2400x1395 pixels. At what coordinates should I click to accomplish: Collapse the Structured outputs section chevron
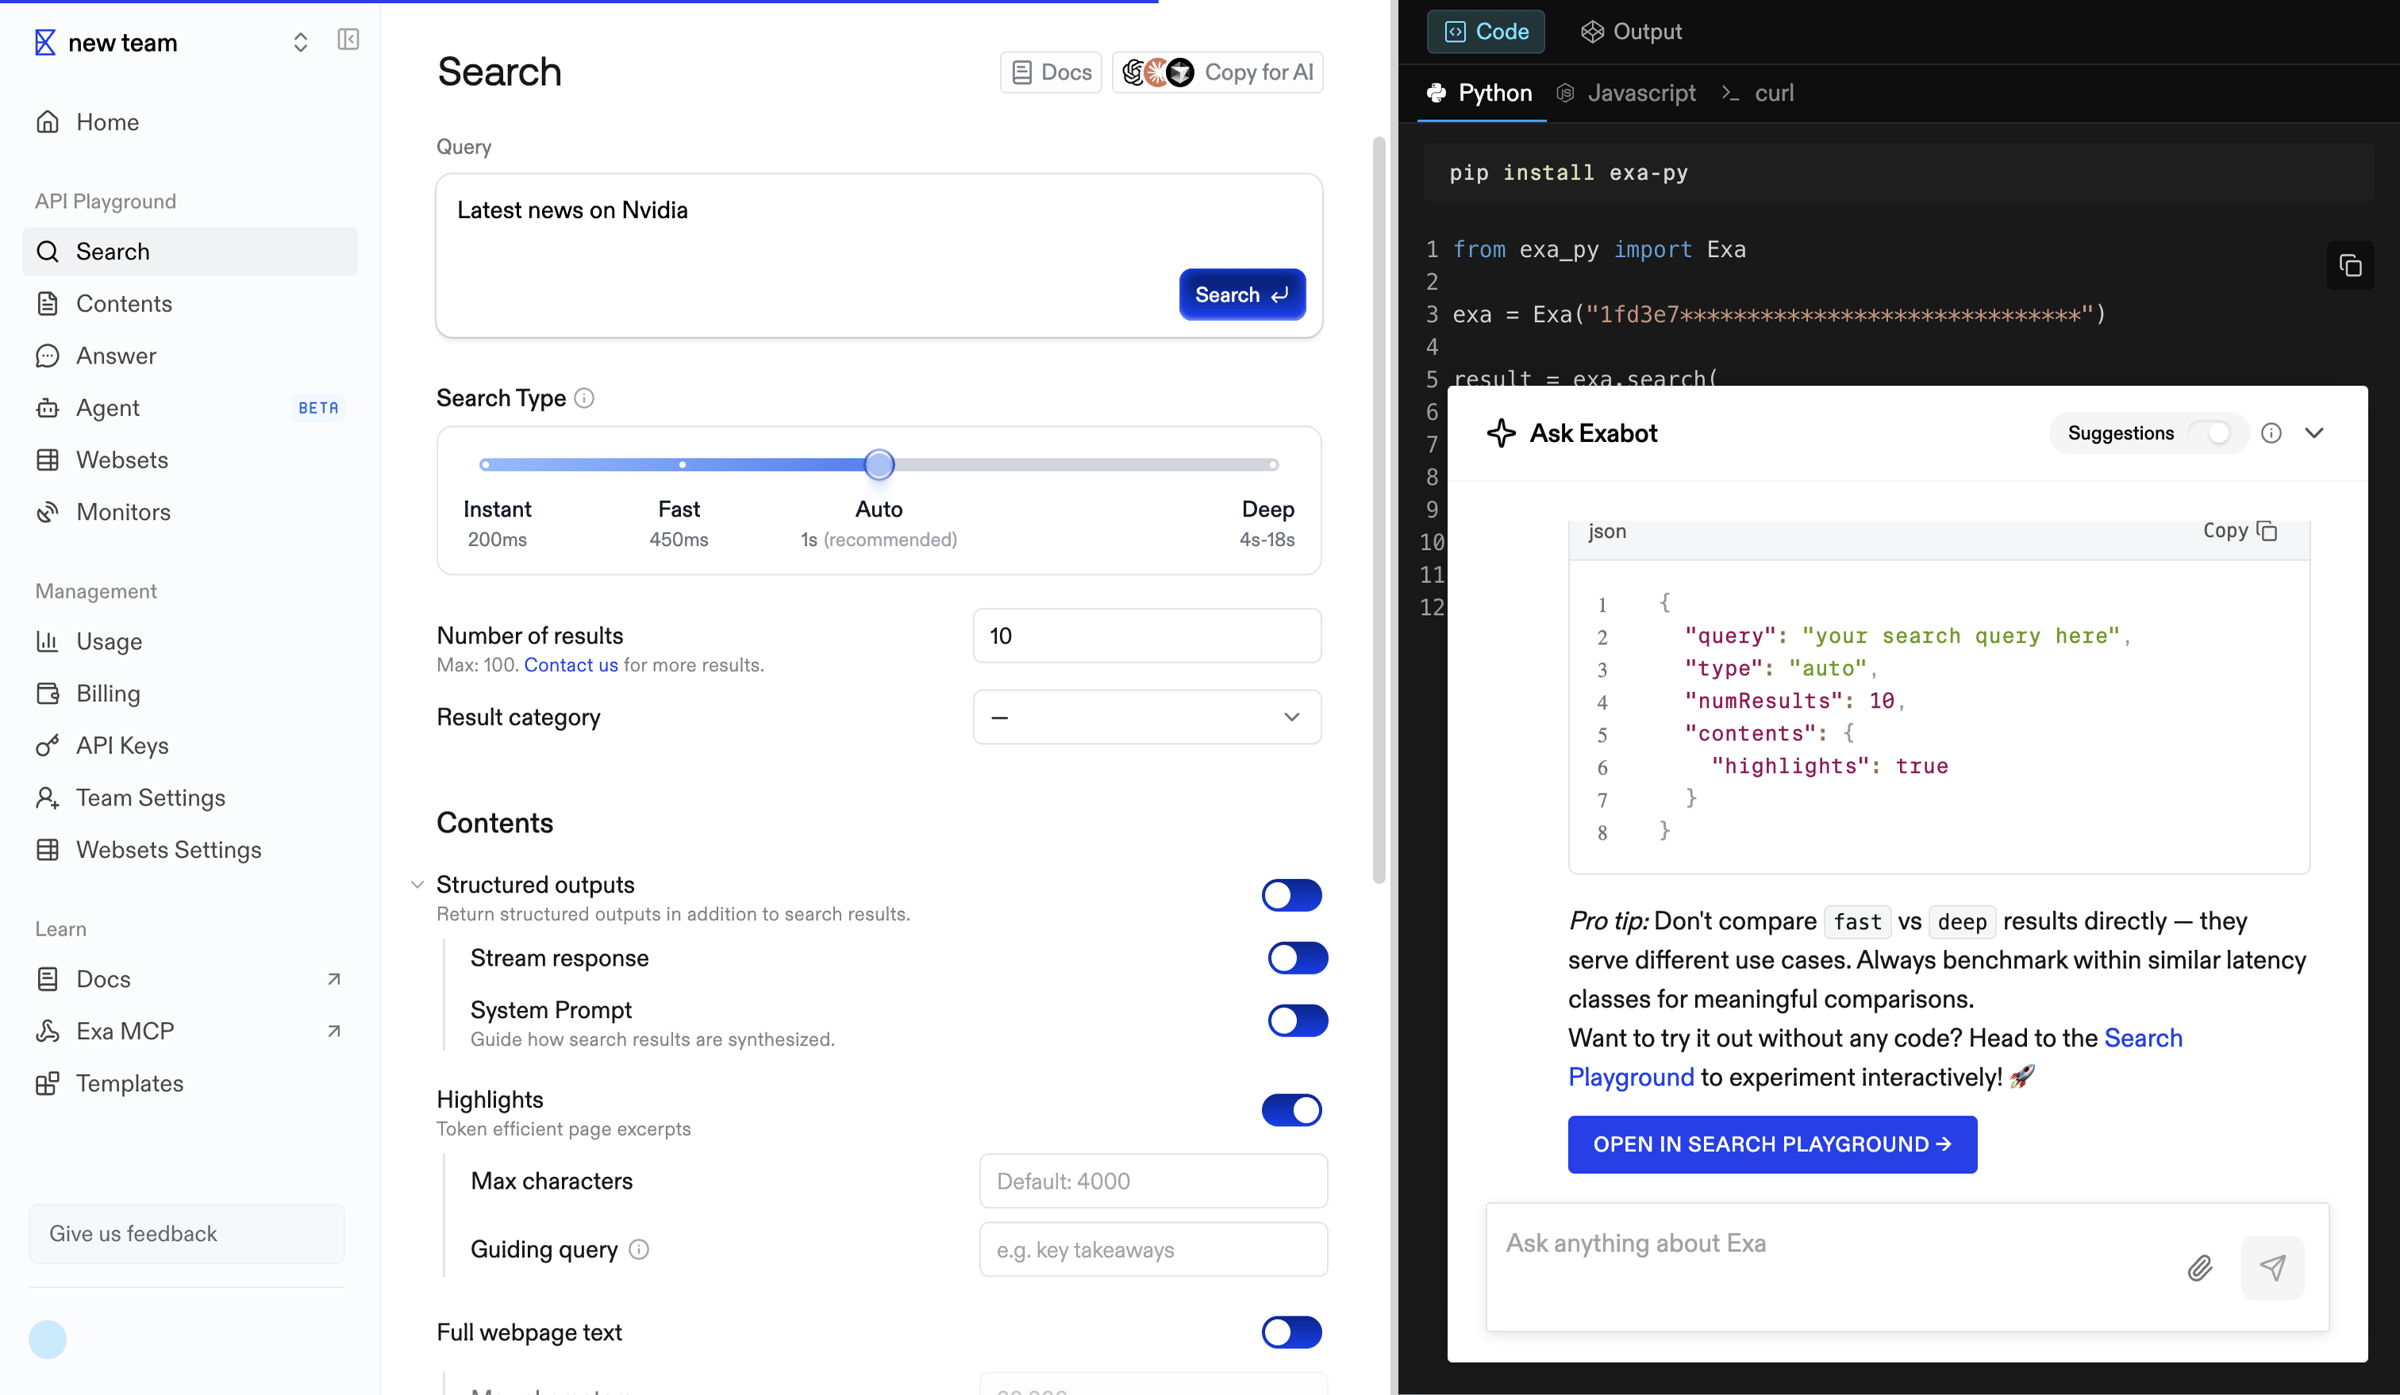(x=417, y=885)
